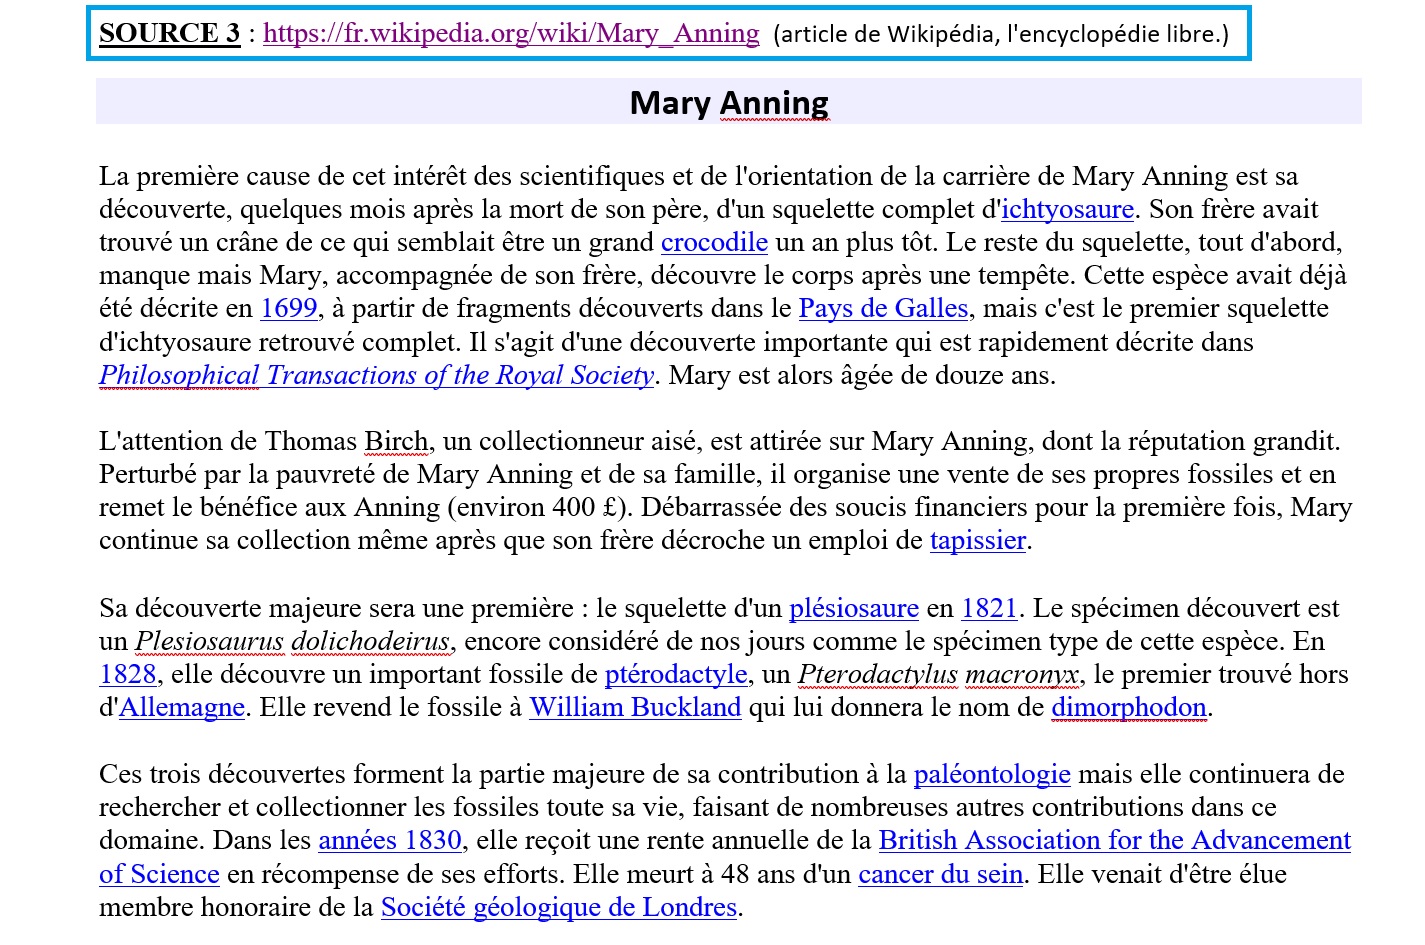Open the William Buckland link
This screenshot has width=1425, height=945.
(x=635, y=707)
